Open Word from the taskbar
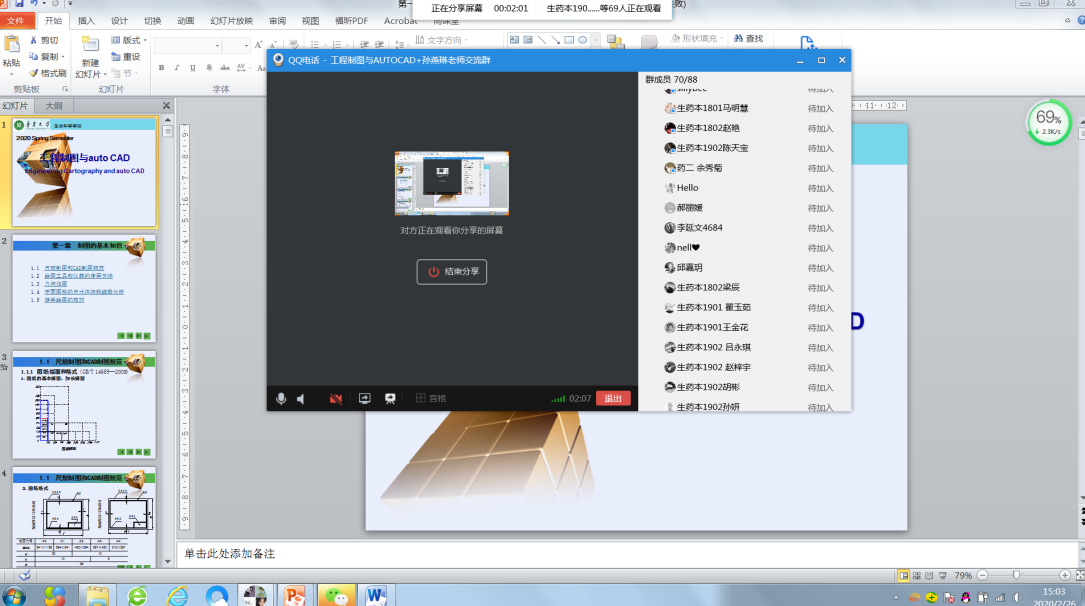This screenshot has width=1085, height=606. click(x=376, y=595)
